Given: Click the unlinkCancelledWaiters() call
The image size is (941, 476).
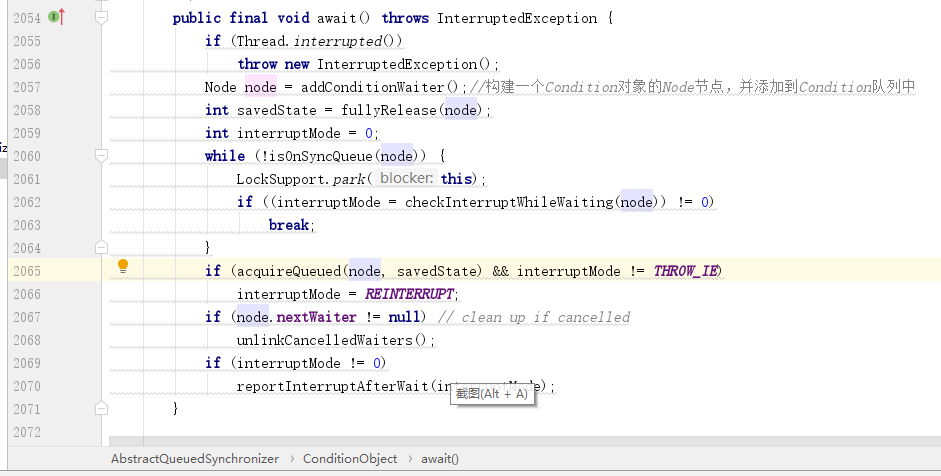Looking at the screenshot, I should click(x=333, y=340).
